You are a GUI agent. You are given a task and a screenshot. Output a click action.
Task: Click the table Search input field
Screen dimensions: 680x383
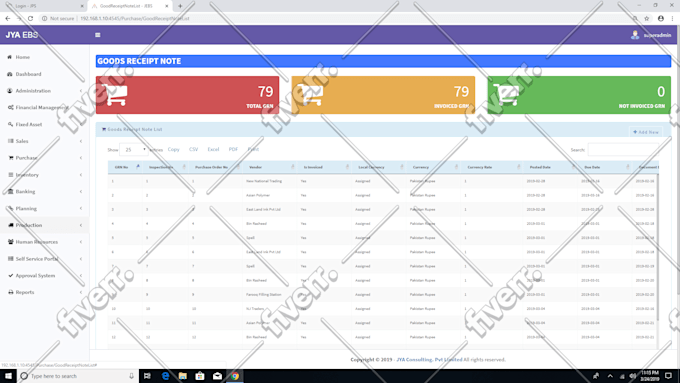coord(623,150)
